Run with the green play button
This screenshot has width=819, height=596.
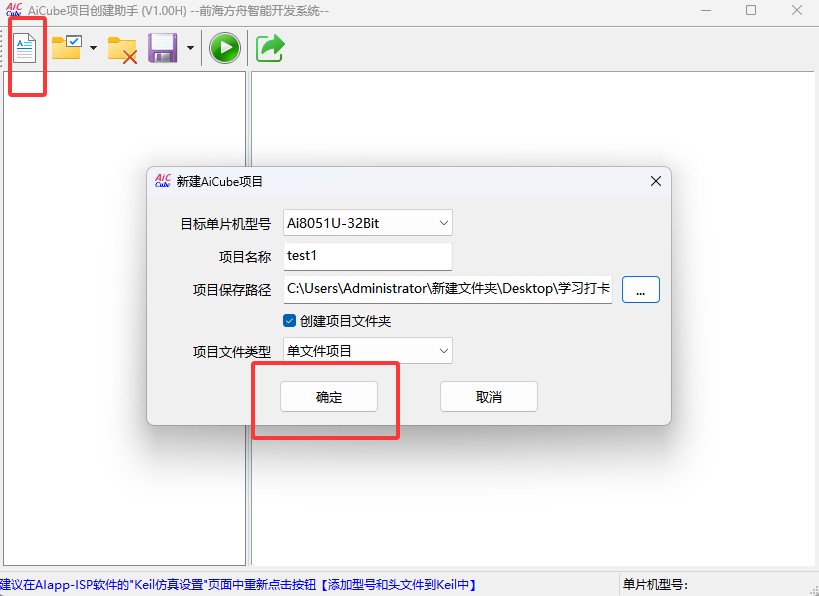225,48
